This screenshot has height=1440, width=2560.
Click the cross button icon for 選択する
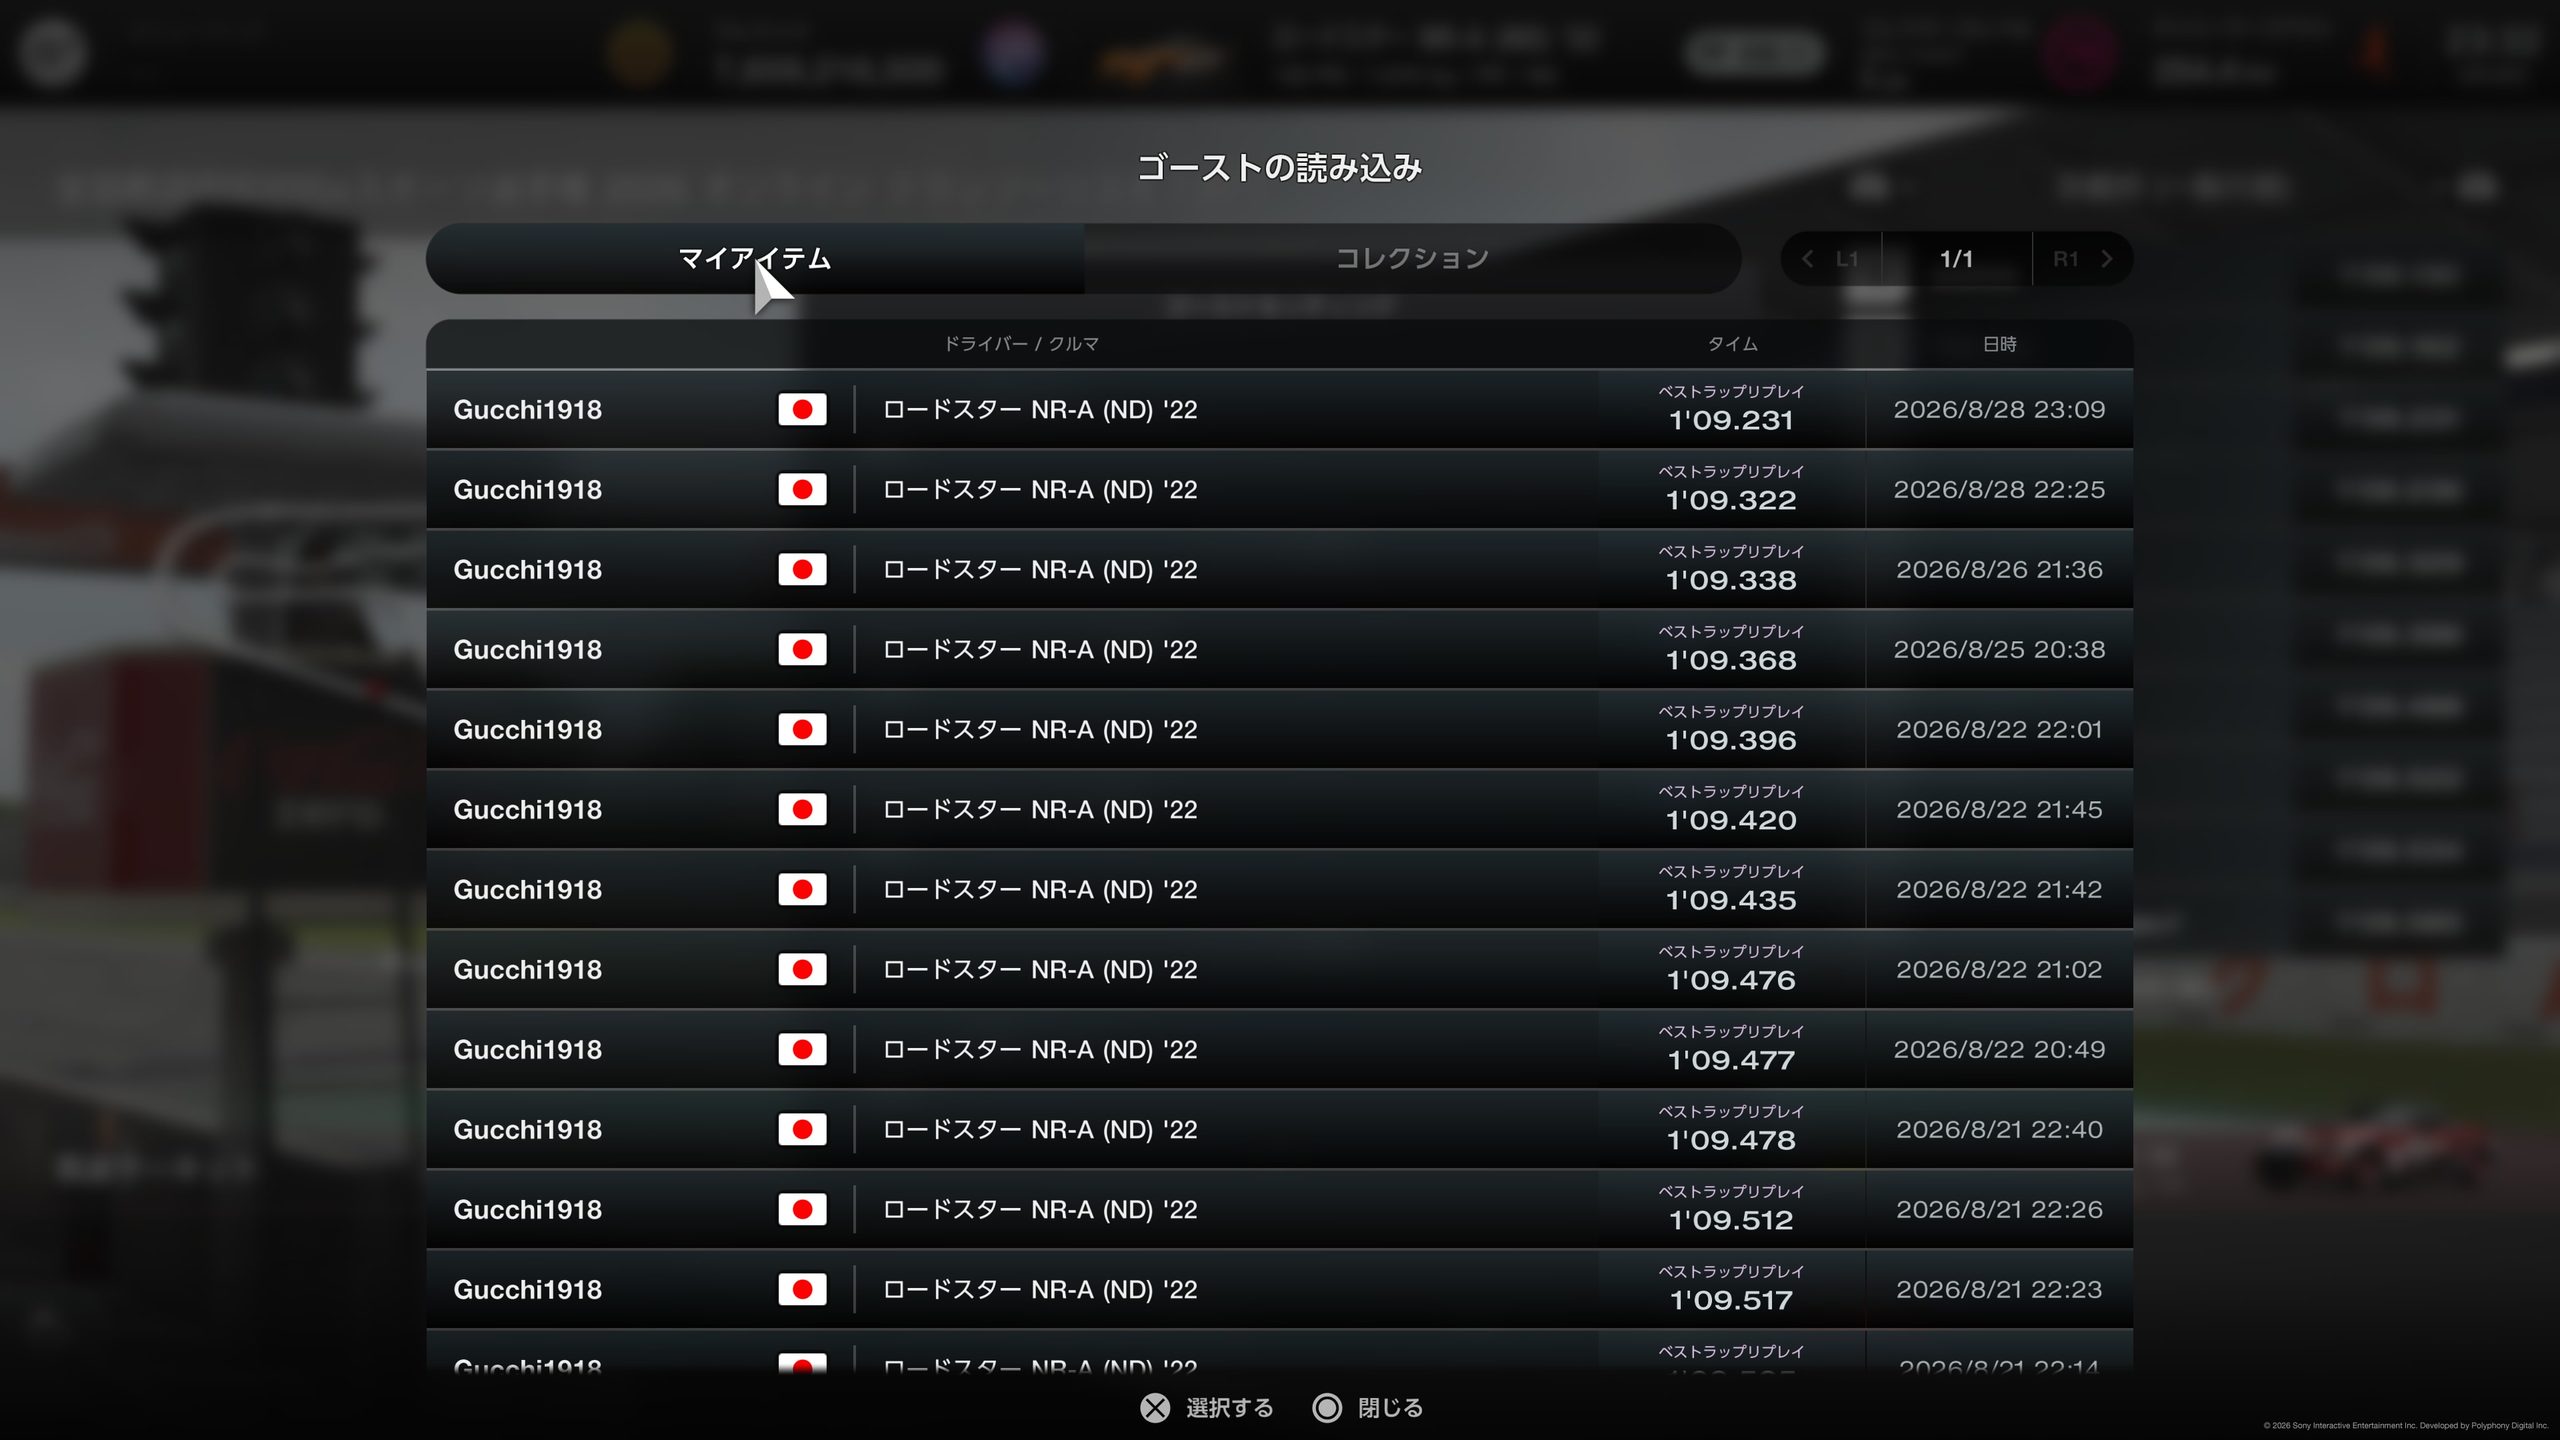pyautogui.click(x=1154, y=1408)
